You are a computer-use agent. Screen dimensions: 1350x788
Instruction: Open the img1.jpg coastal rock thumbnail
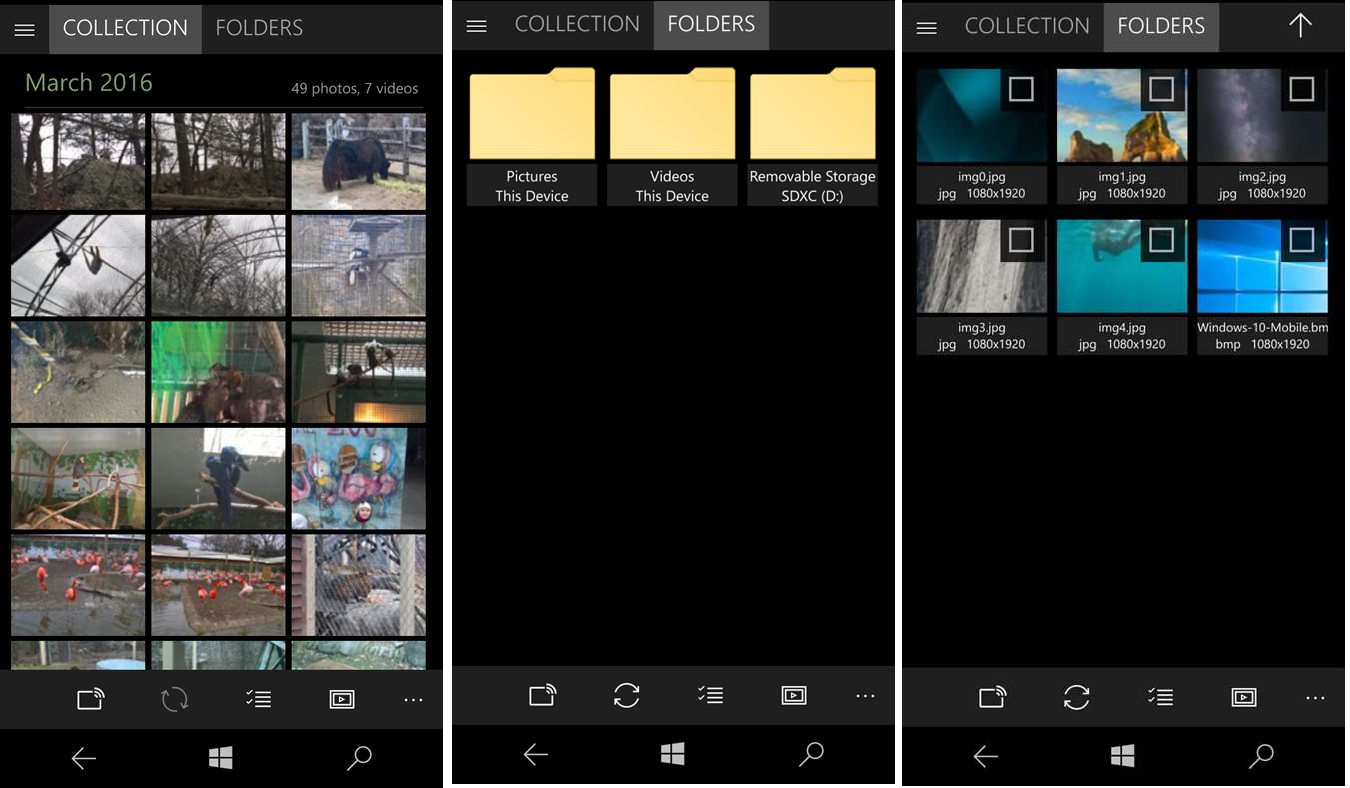[x=1122, y=116]
